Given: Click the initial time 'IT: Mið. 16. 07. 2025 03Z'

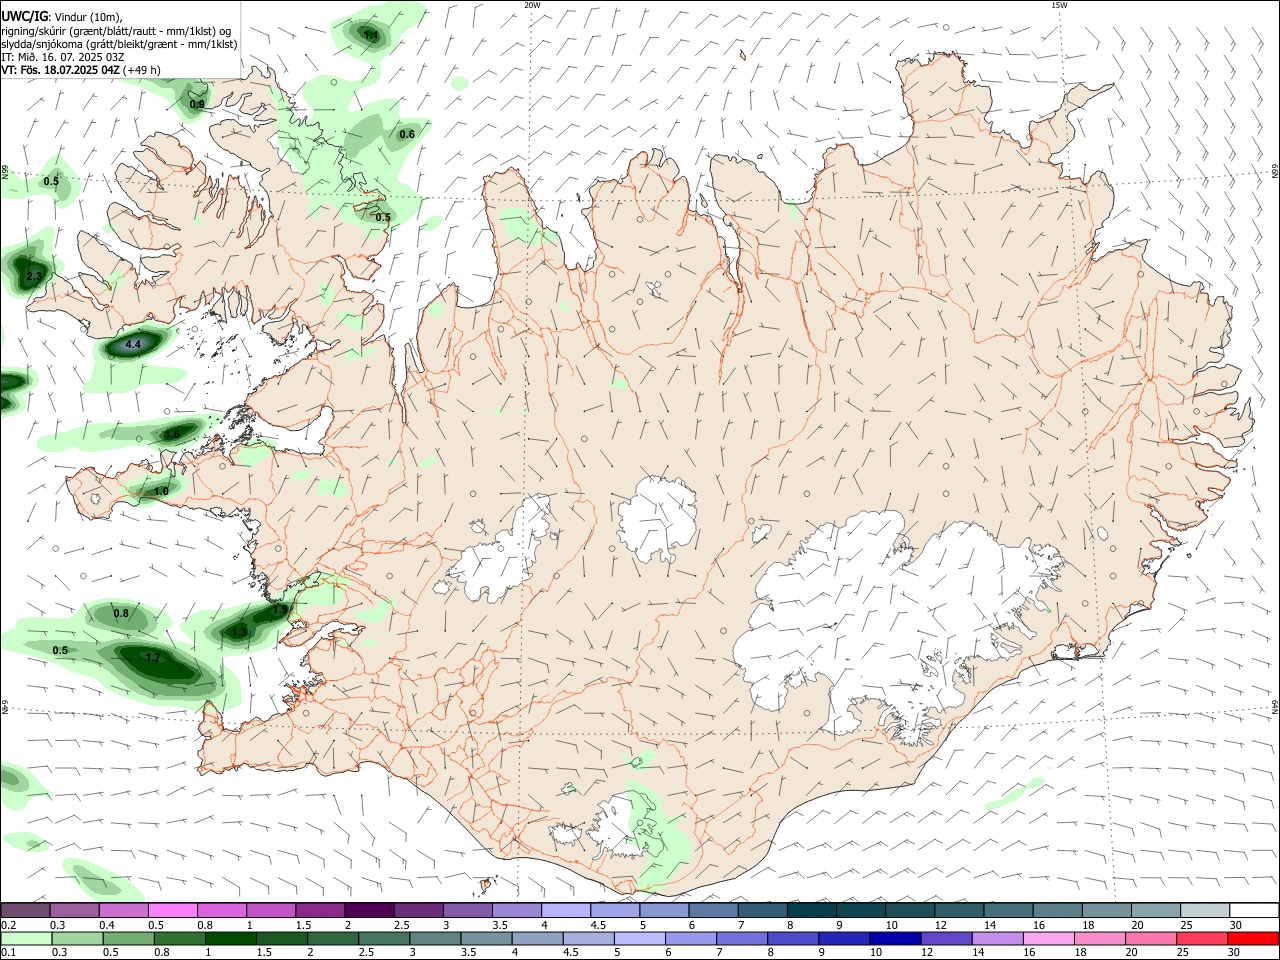Looking at the screenshot, I should tap(63, 56).
